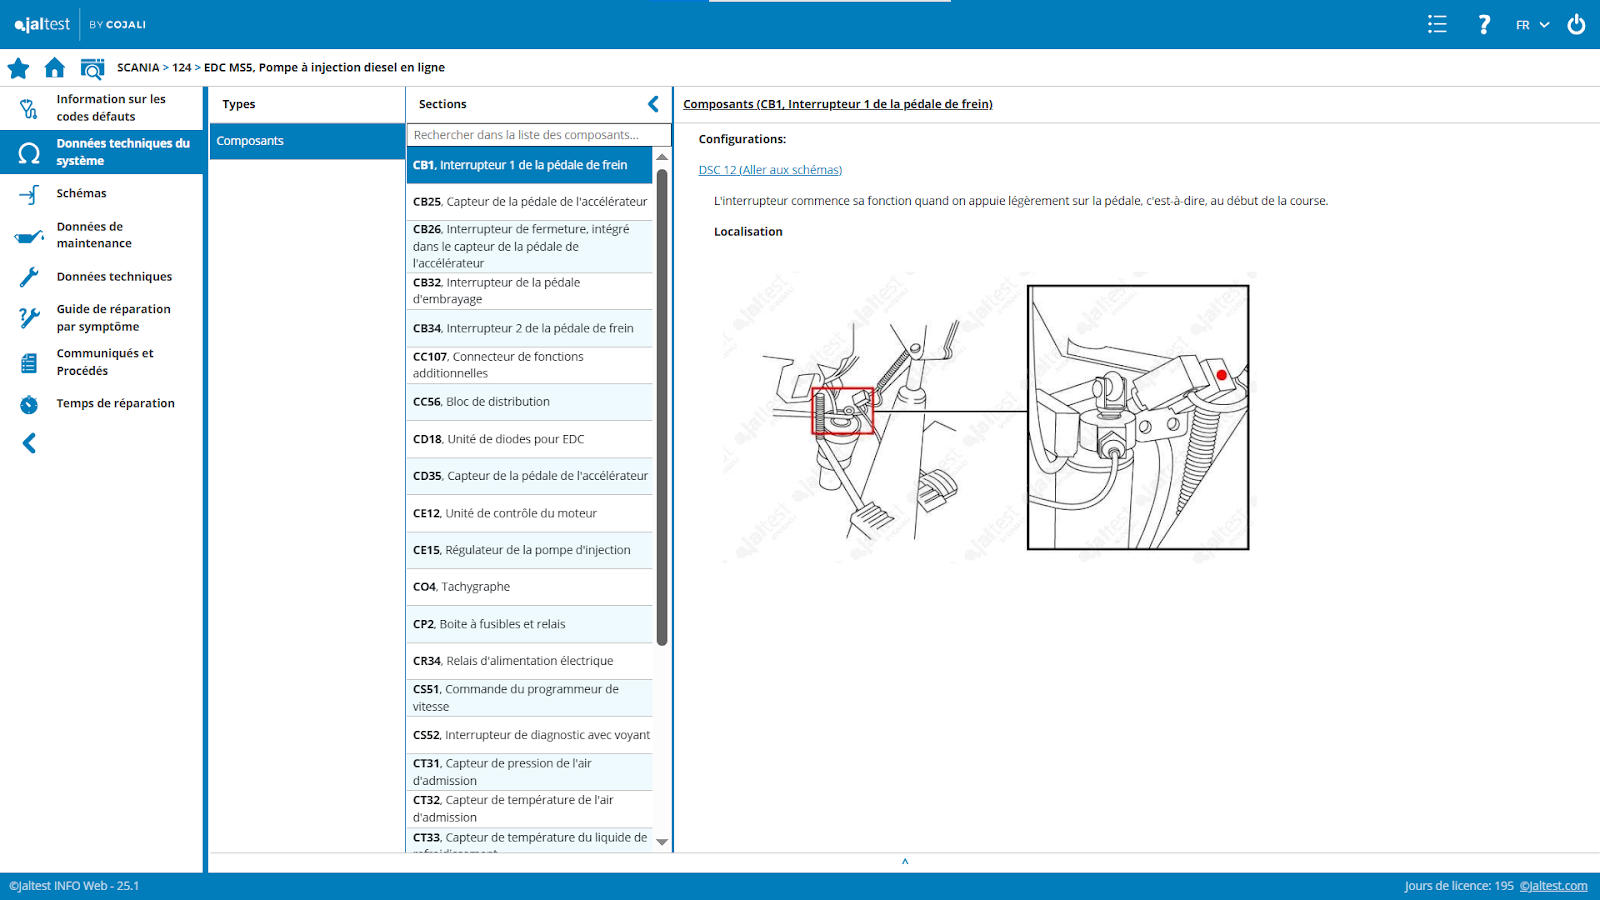Open the Schémas menu item
The height and width of the screenshot is (900, 1600).
[81, 194]
